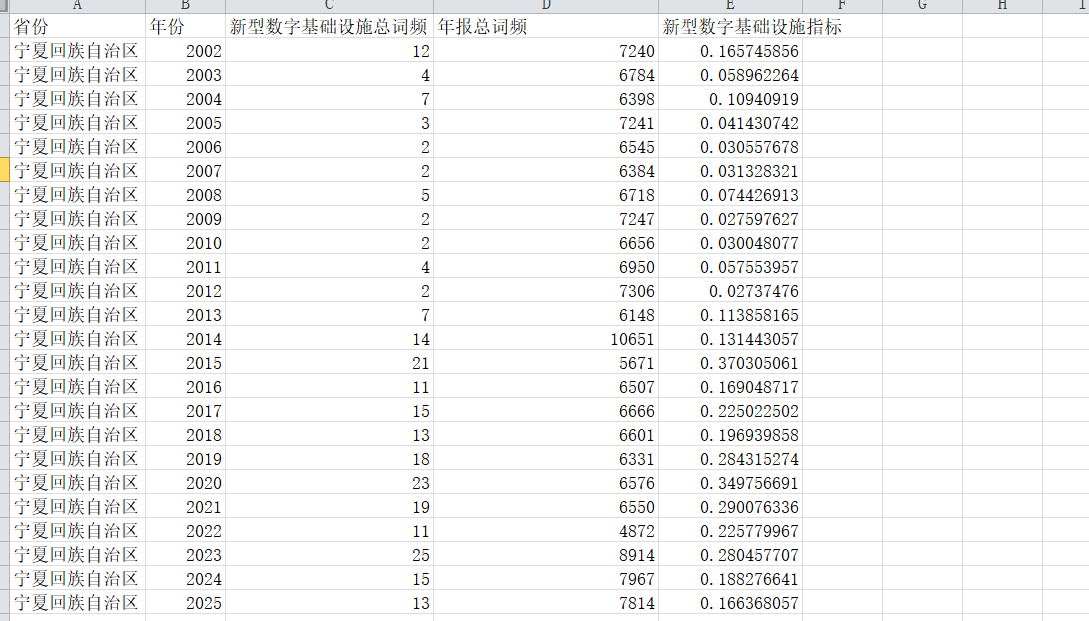The image size is (1089, 621).
Task: Click the 年份 header cell
Action: click(x=185, y=27)
